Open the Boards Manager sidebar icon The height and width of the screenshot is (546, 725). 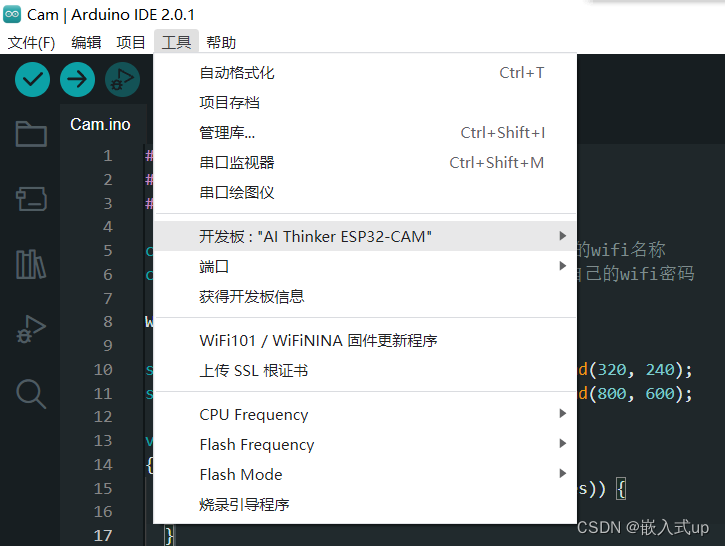pyautogui.click(x=31, y=199)
